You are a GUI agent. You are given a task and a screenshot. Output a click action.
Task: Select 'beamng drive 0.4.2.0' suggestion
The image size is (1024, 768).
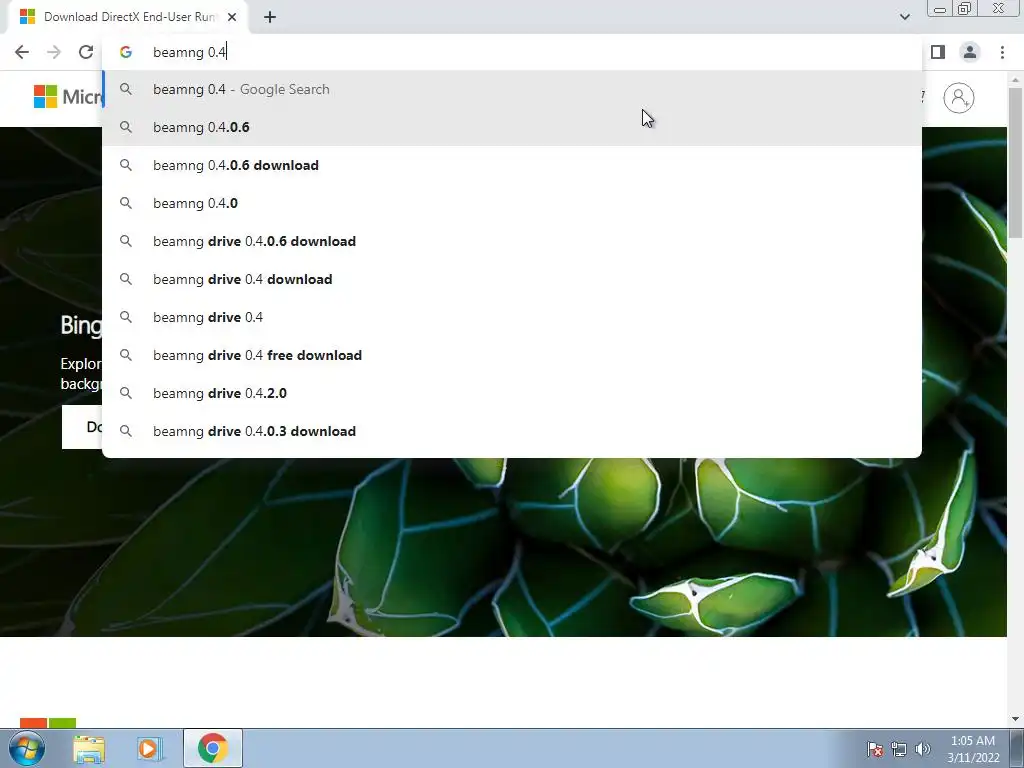click(x=512, y=393)
